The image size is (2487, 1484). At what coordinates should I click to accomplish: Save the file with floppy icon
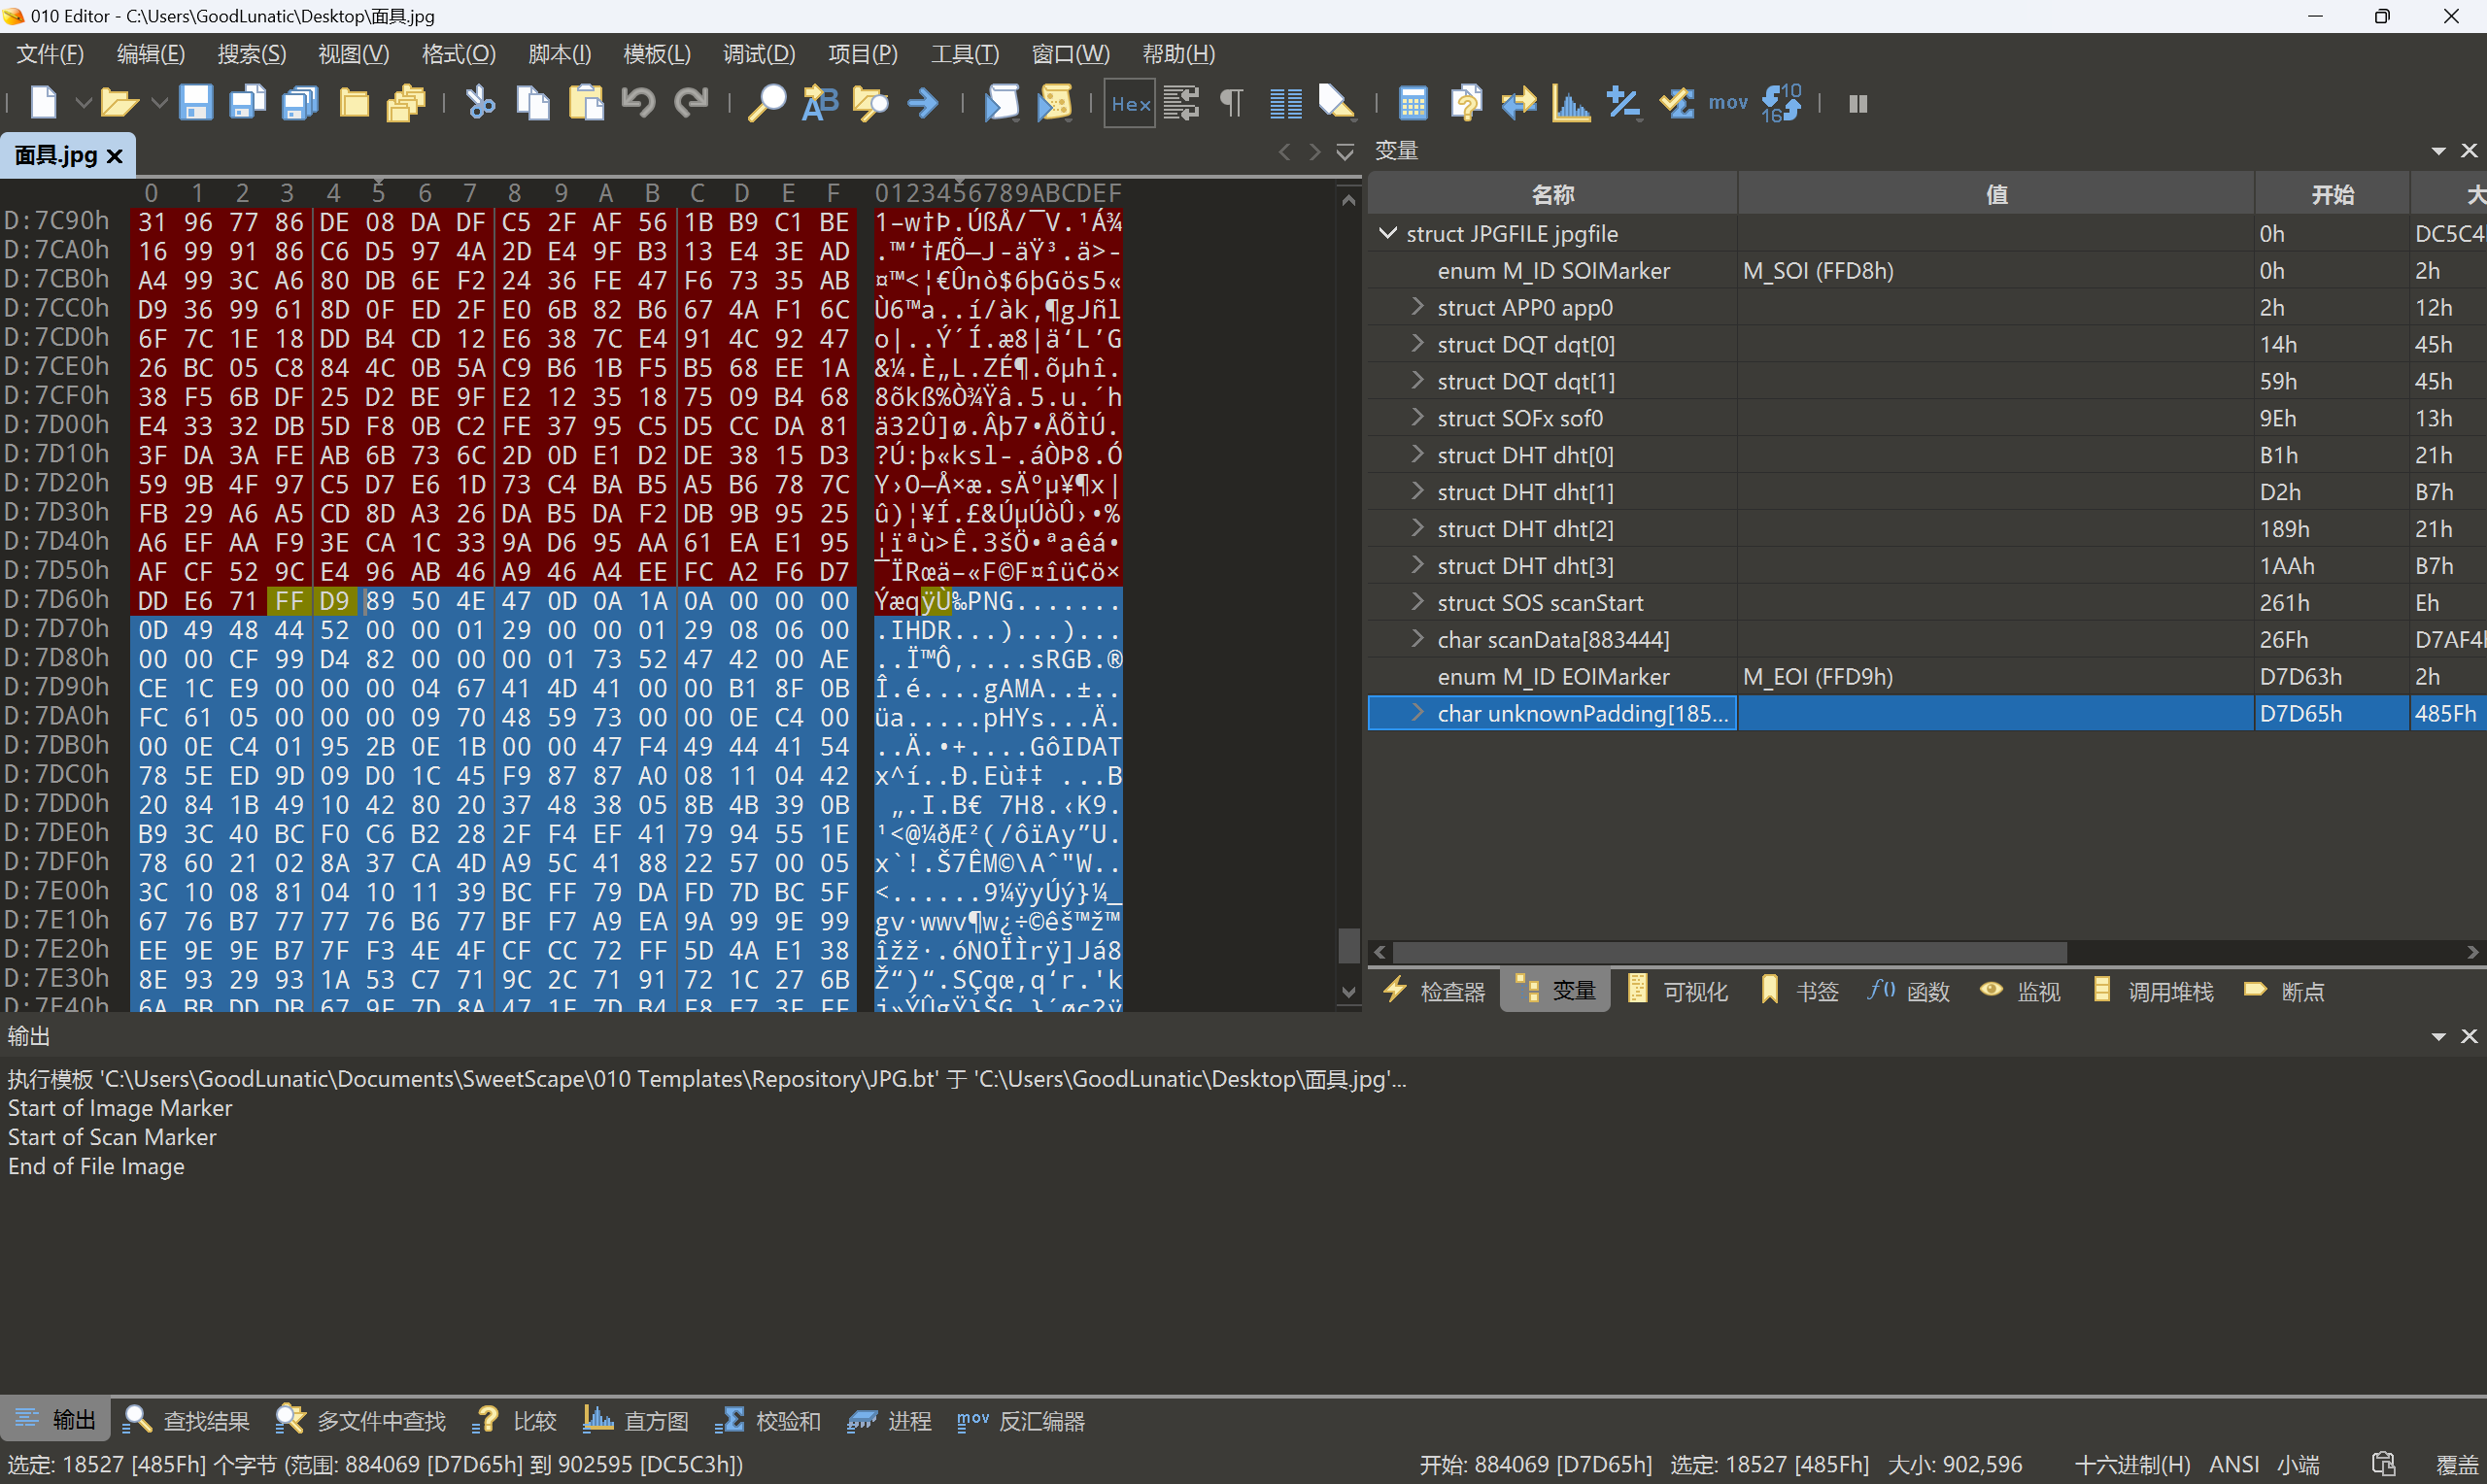195,103
